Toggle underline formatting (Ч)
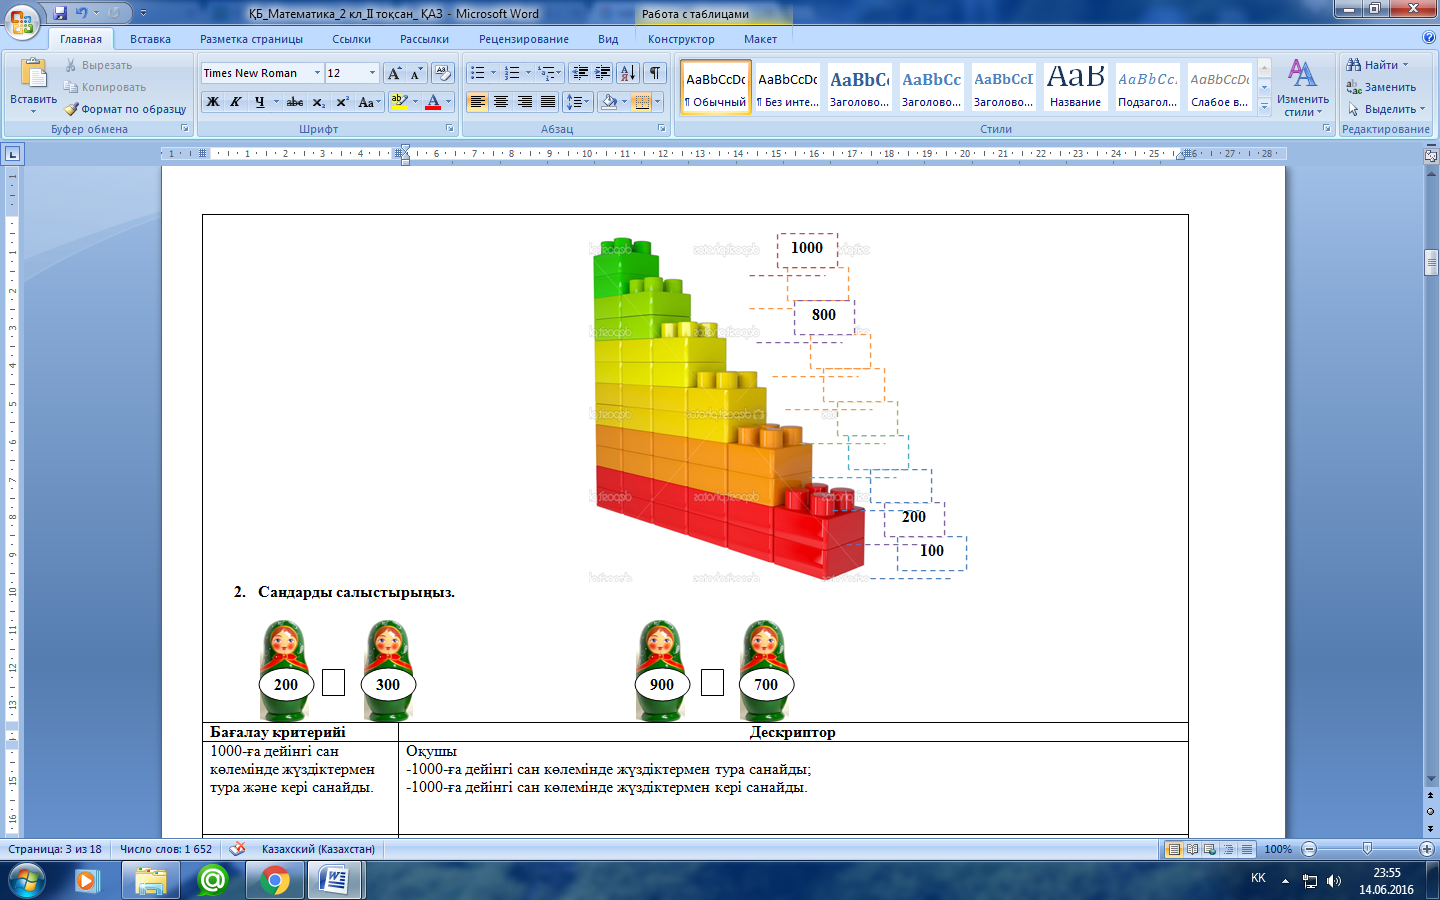Image resolution: width=1440 pixels, height=900 pixels. tap(259, 102)
